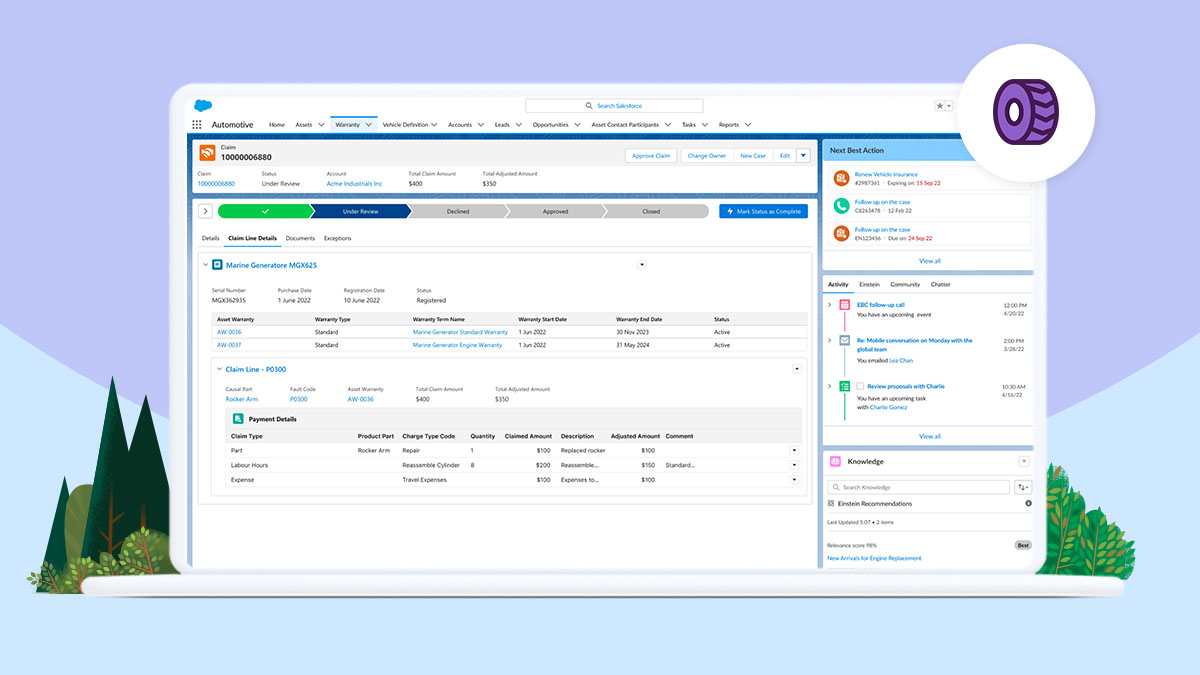Open the Warranty tab dropdown chevron
The height and width of the screenshot is (675, 1200).
point(368,124)
